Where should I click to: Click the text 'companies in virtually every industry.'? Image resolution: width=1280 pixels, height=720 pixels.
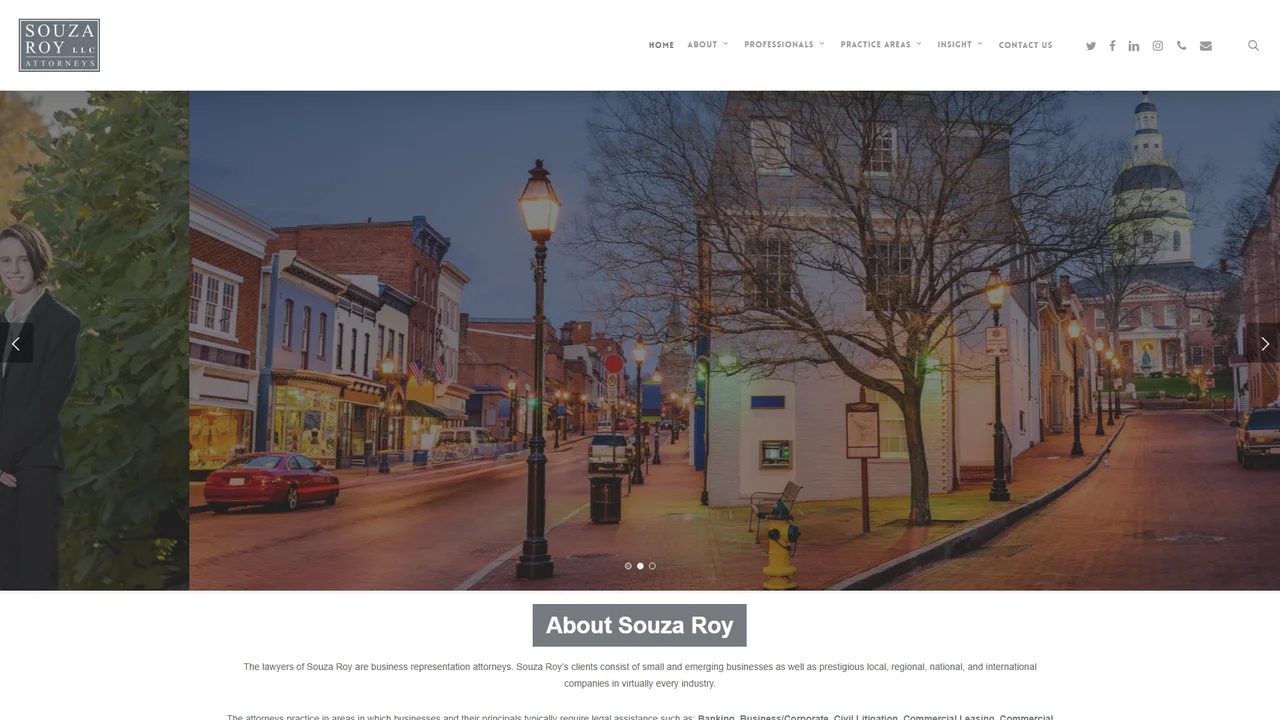640,684
